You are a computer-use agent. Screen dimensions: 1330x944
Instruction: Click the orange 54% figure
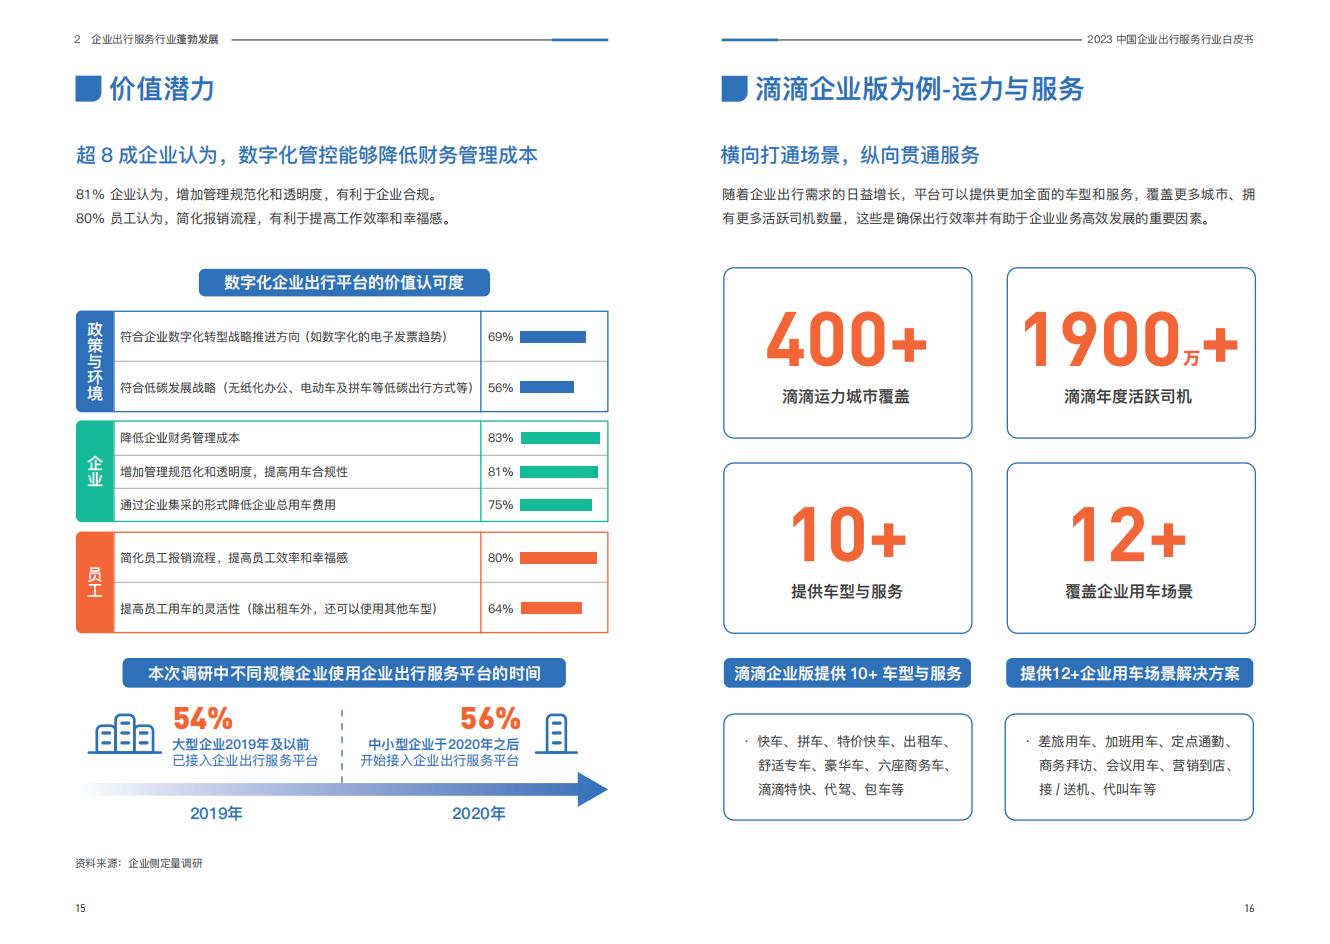pyautogui.click(x=203, y=718)
